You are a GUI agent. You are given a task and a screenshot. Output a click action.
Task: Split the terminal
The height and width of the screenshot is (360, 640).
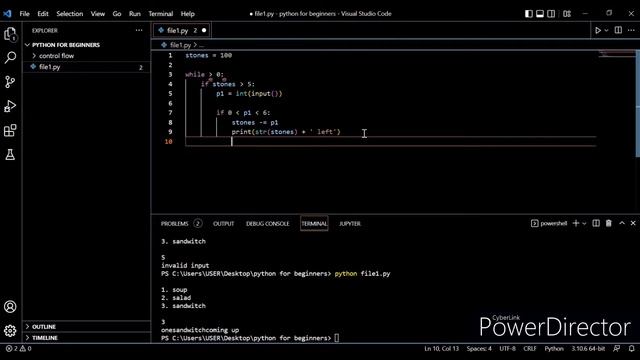pos(596,223)
